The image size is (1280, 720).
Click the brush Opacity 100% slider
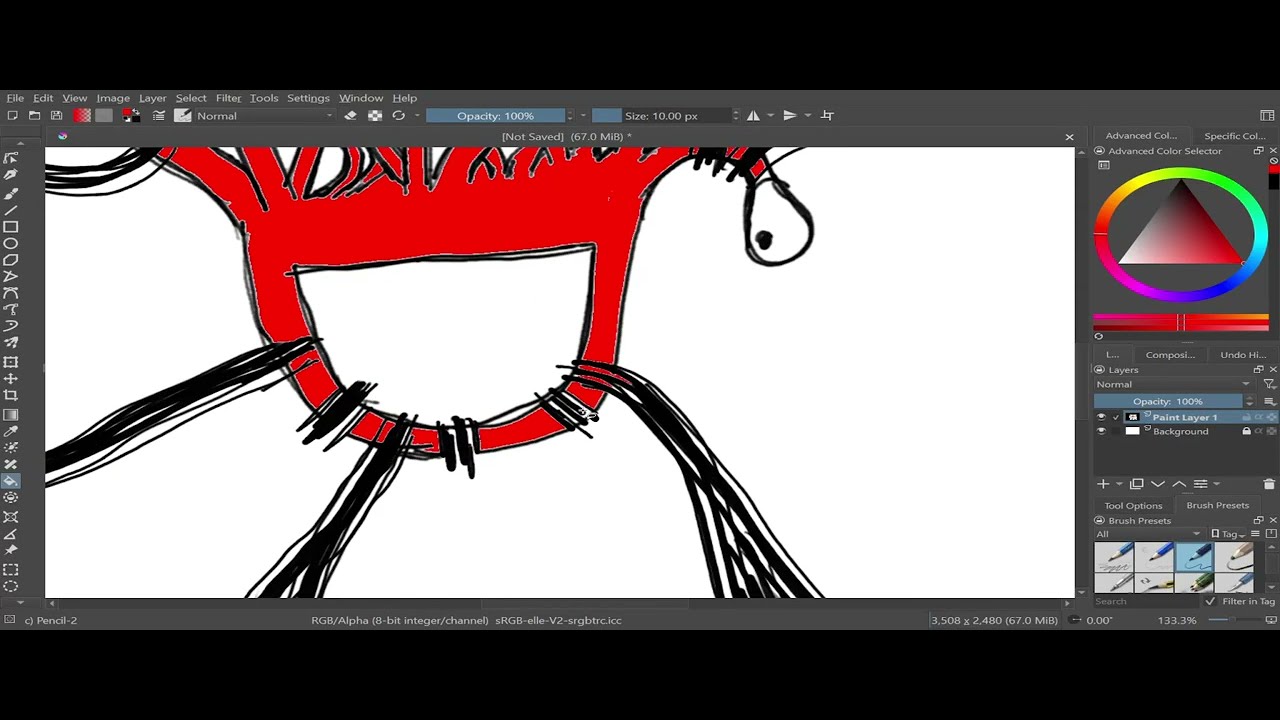pyautogui.click(x=496, y=116)
